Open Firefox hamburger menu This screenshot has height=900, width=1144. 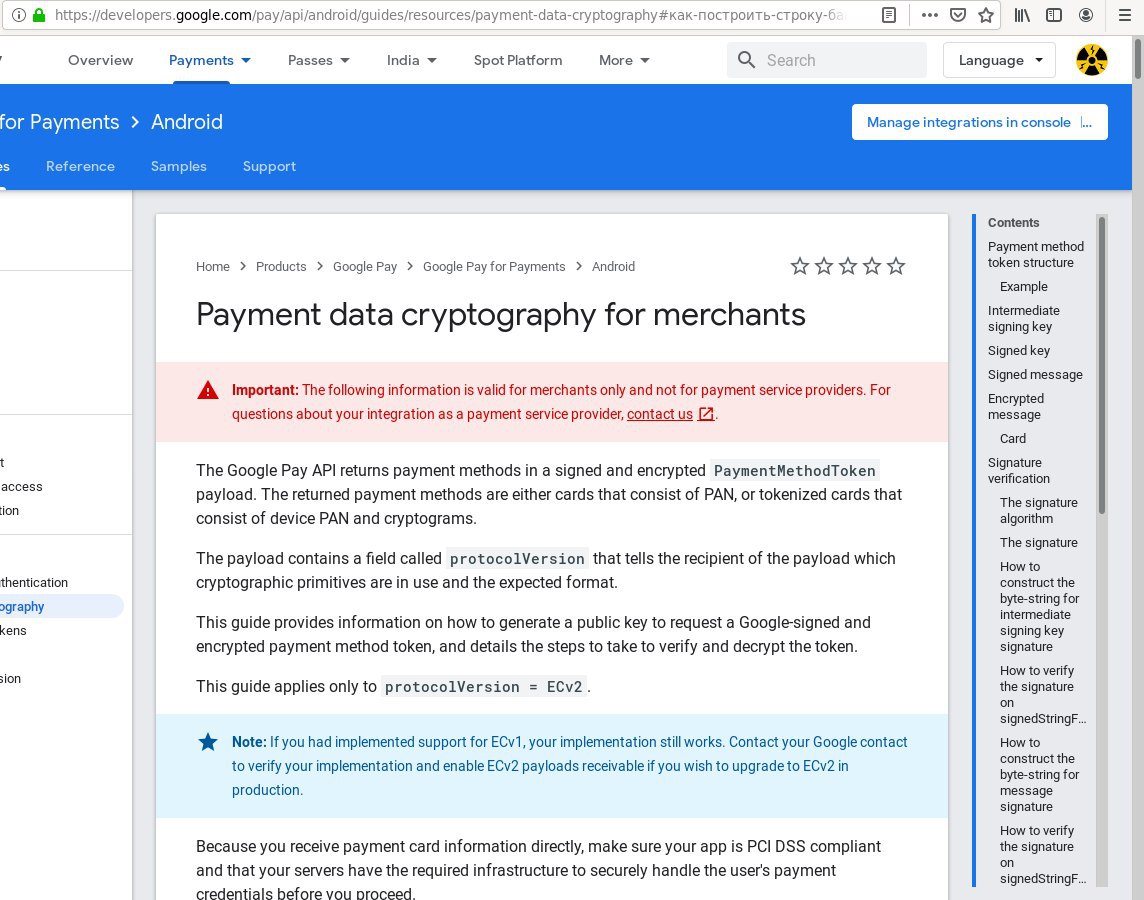(1125, 15)
